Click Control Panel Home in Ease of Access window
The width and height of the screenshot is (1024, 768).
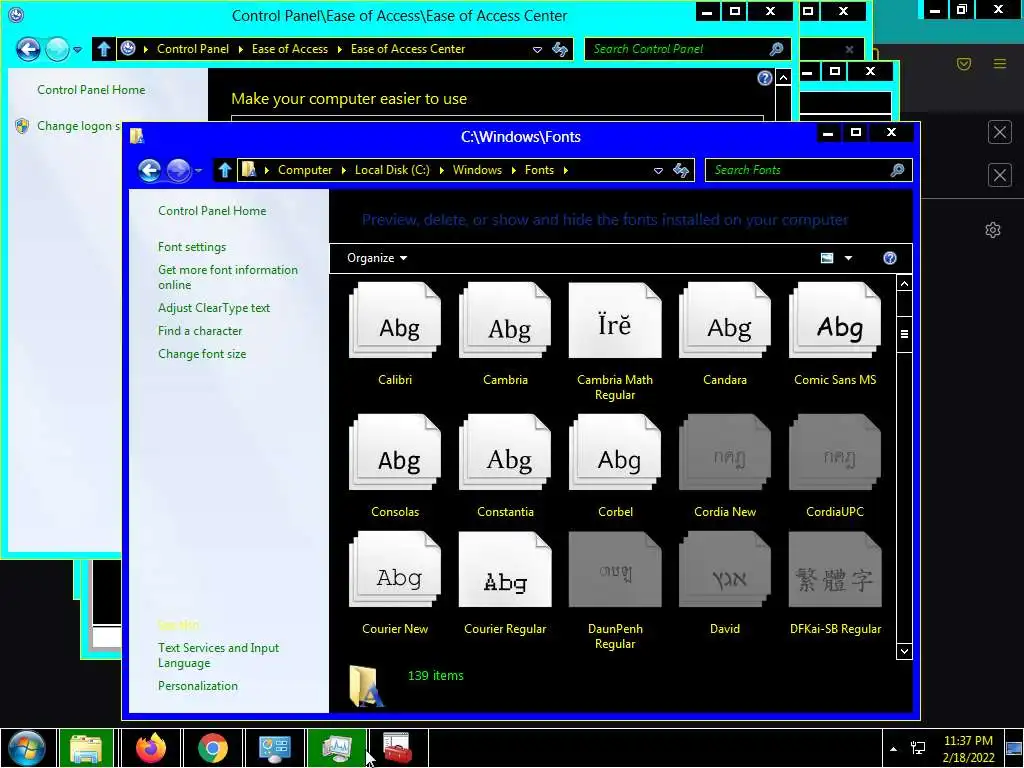pyautogui.click(x=91, y=89)
